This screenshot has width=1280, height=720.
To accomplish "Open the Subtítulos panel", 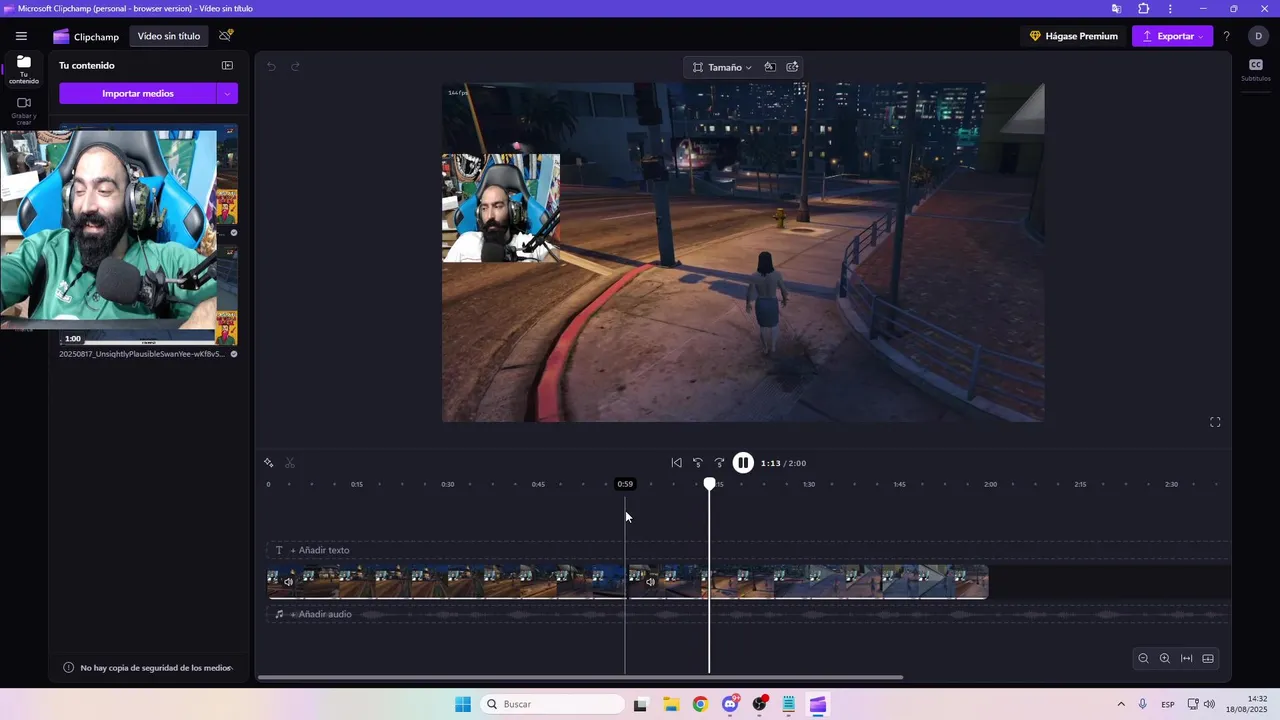I will pos(1256,69).
